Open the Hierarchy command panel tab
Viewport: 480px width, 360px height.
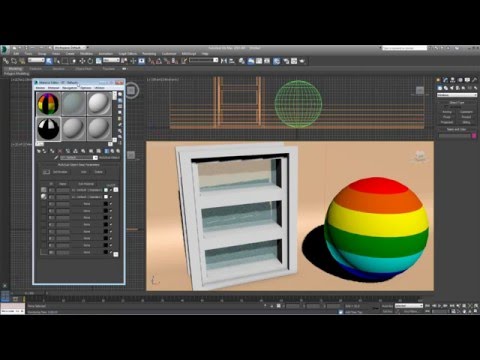tap(453, 80)
